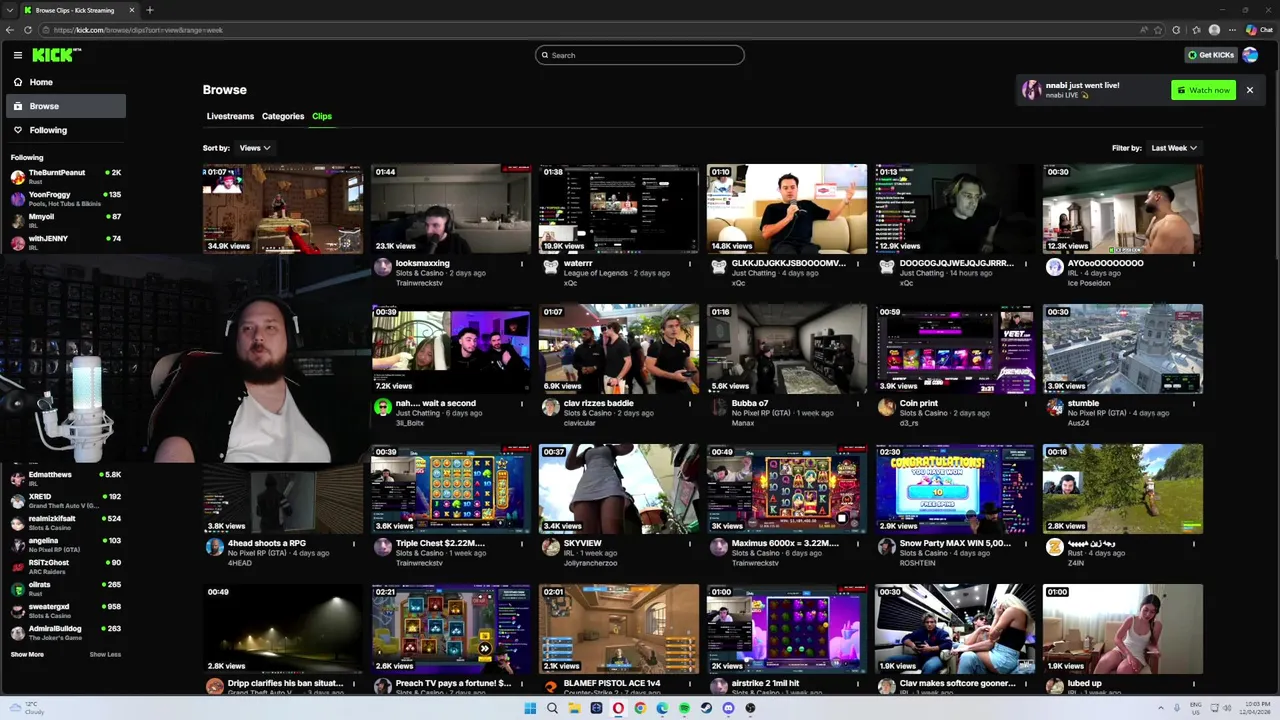Image resolution: width=1280 pixels, height=720 pixels.
Task: Open 3li_Boltx avatar under nah.... wait a second
Action: tap(383, 407)
